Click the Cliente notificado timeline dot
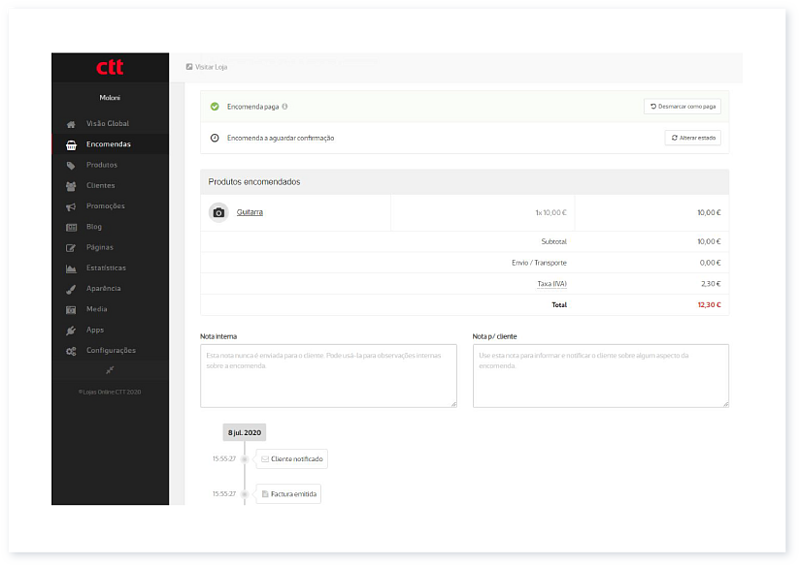The image size is (800, 567). click(x=244, y=459)
